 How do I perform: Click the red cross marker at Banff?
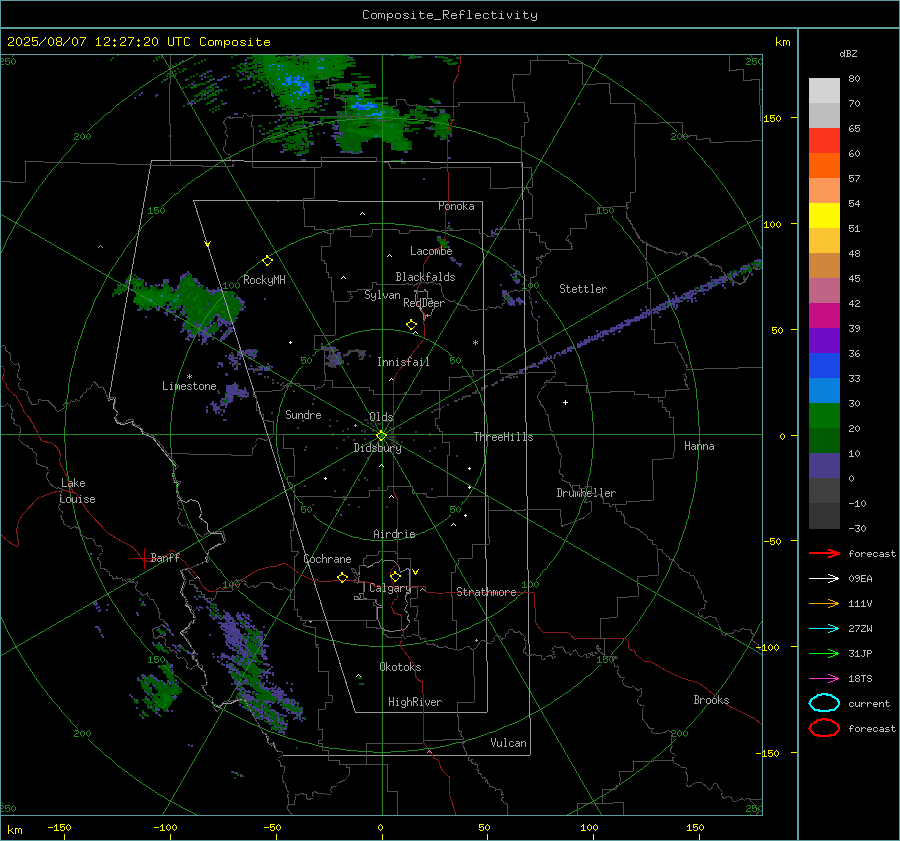pos(143,558)
